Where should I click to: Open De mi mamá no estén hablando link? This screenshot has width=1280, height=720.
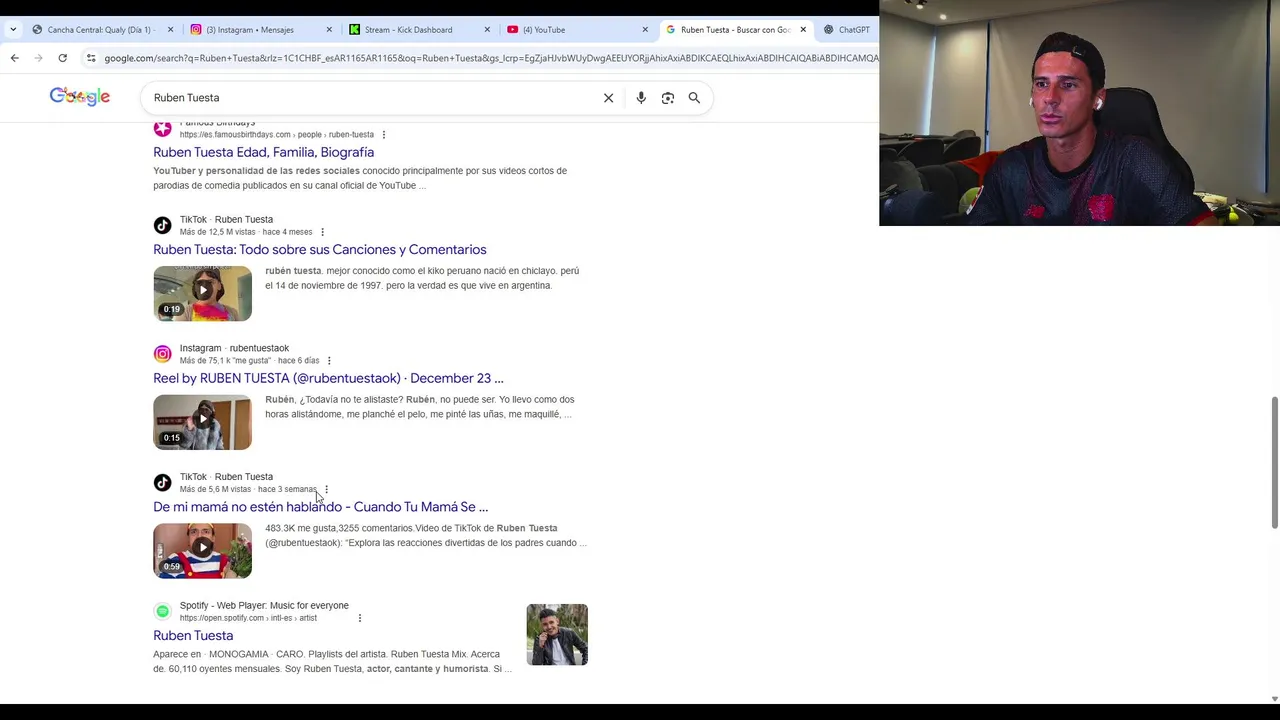(x=320, y=507)
